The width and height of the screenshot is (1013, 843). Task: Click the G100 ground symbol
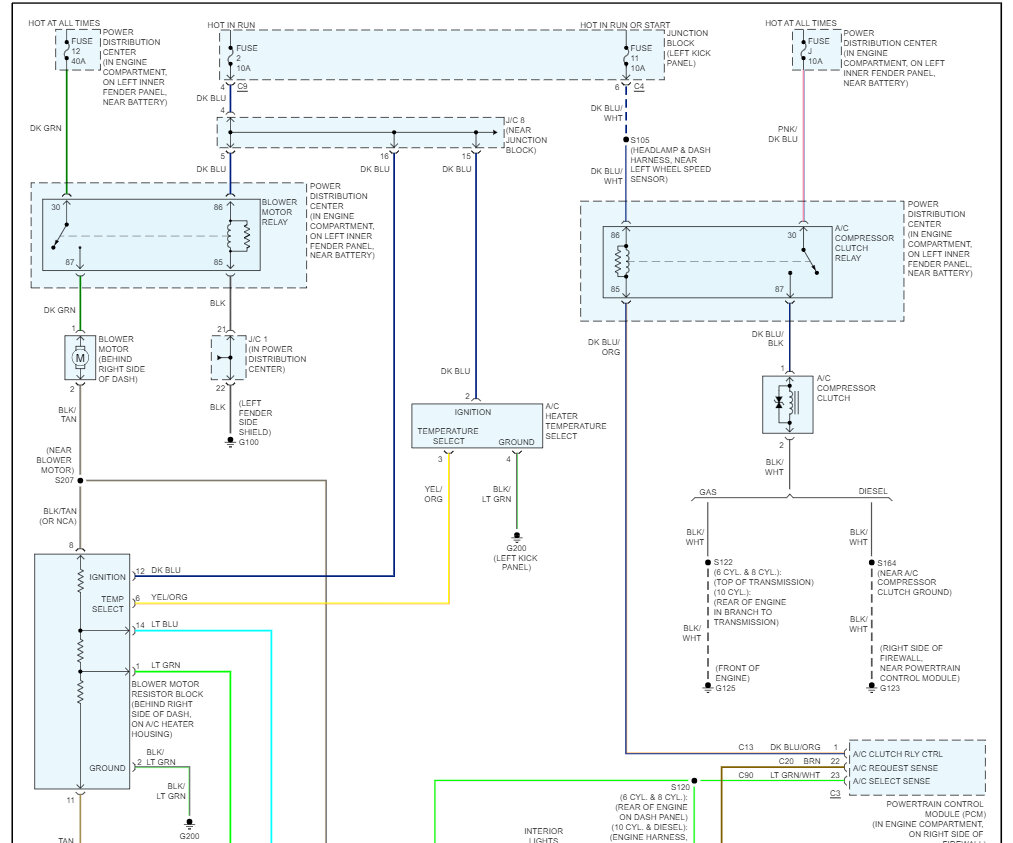pyautogui.click(x=230, y=442)
